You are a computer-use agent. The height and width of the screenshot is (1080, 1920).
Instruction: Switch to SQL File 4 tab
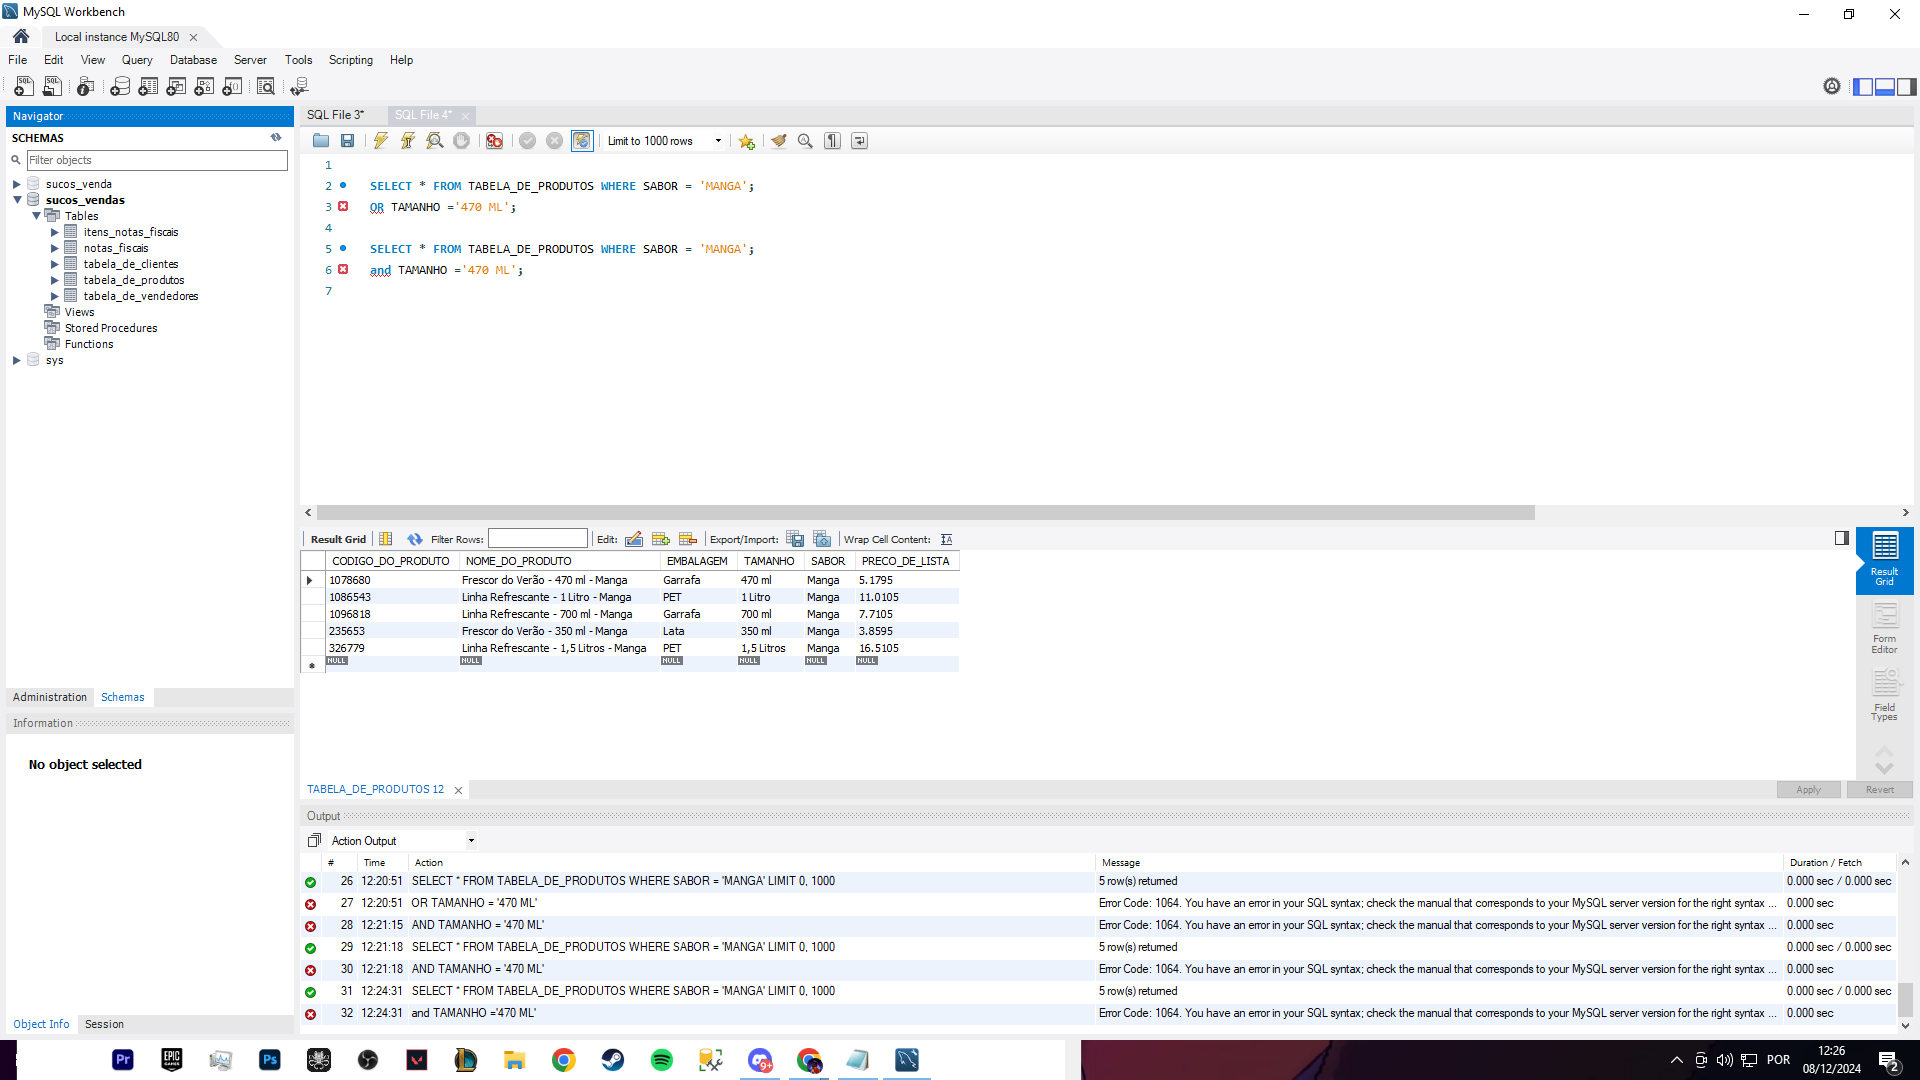point(423,115)
